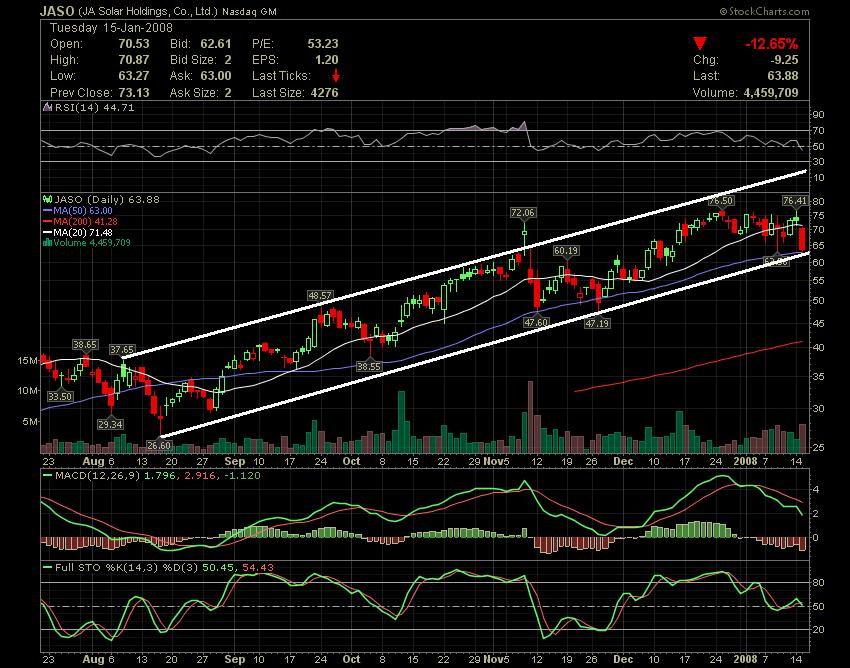Click the Chg value -9.25
This screenshot has width=850, height=668.
(x=784, y=60)
